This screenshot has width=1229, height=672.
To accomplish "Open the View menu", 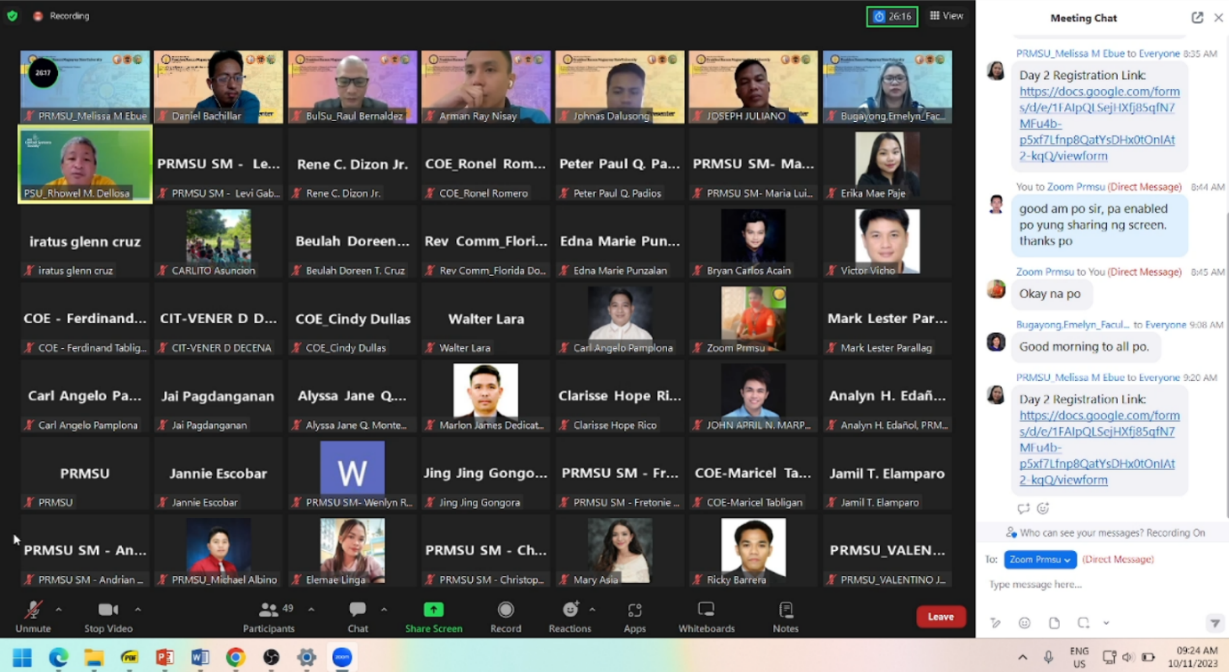I will [946, 16].
